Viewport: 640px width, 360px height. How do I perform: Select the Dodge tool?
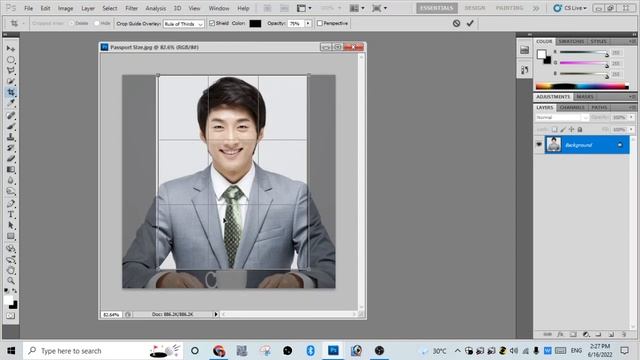(x=11, y=191)
